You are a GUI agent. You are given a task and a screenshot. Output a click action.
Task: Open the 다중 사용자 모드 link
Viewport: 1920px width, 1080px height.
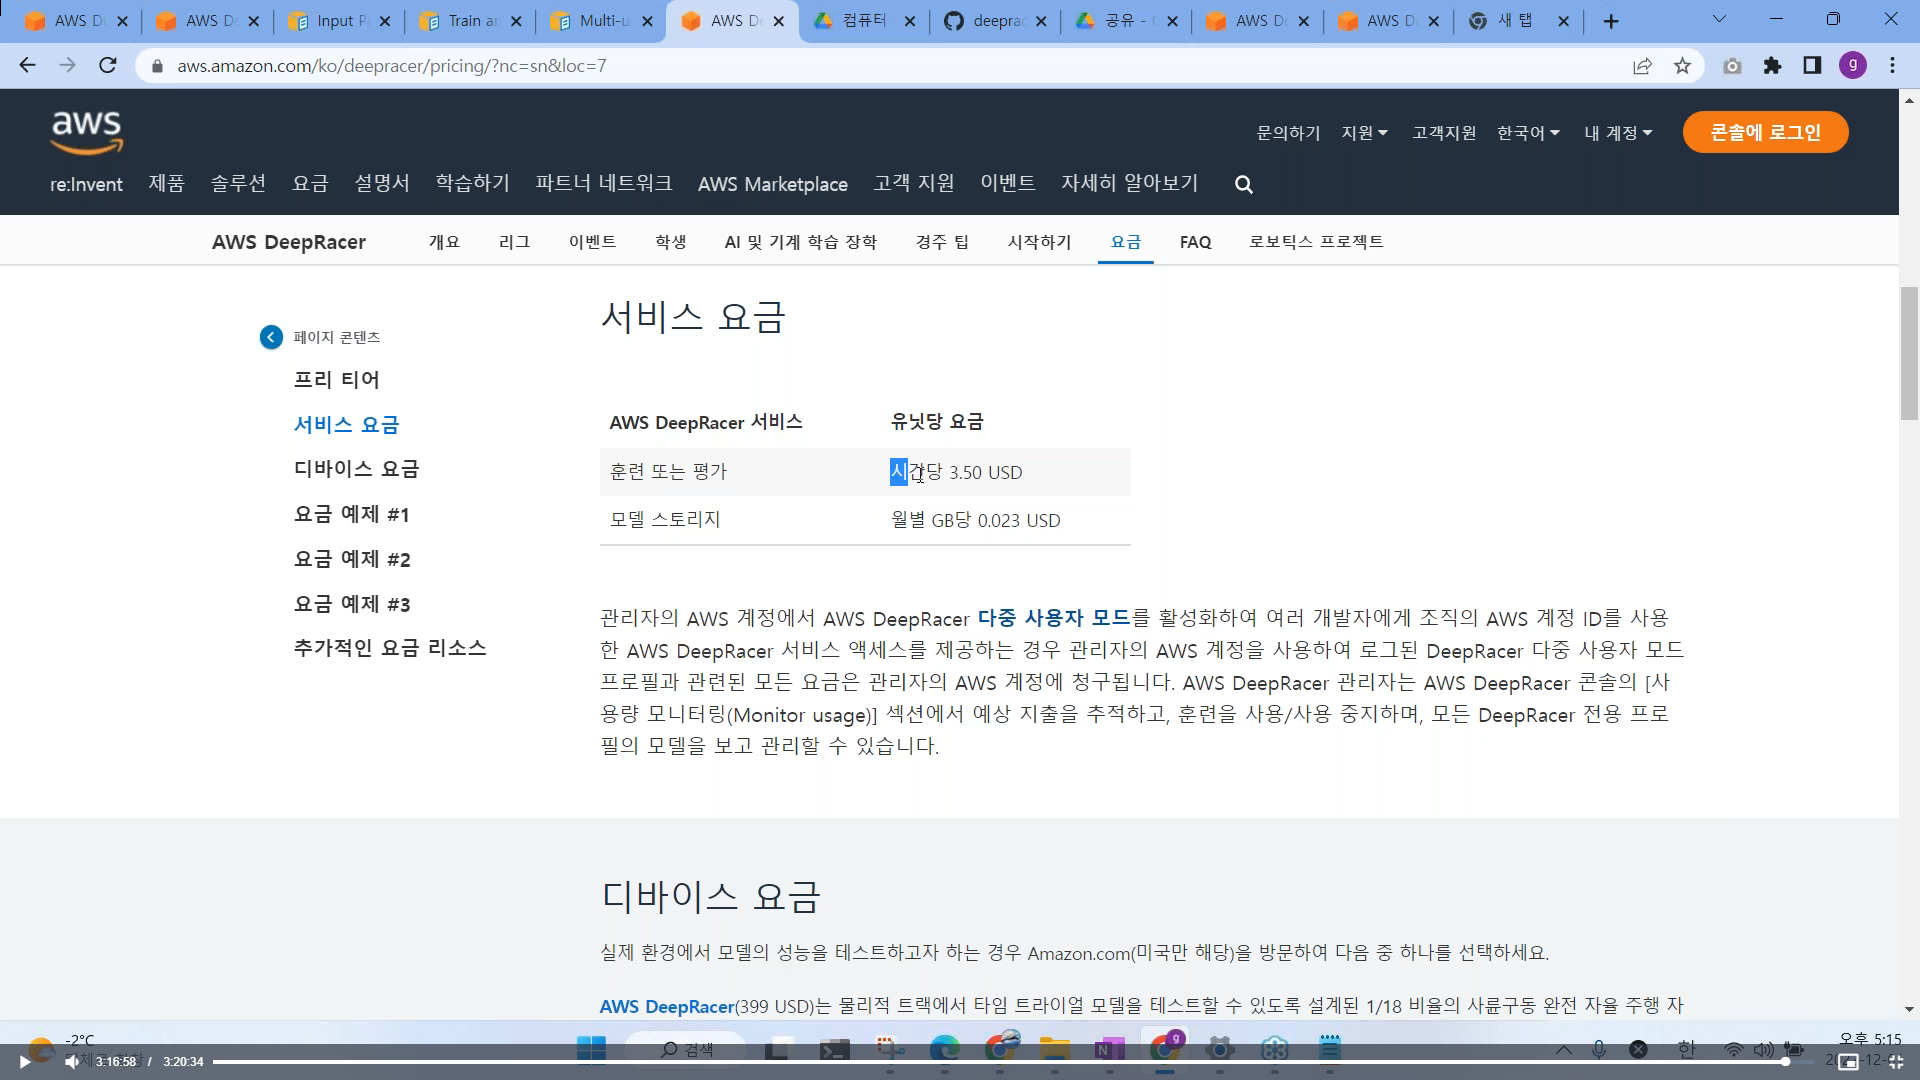[x=1053, y=618]
